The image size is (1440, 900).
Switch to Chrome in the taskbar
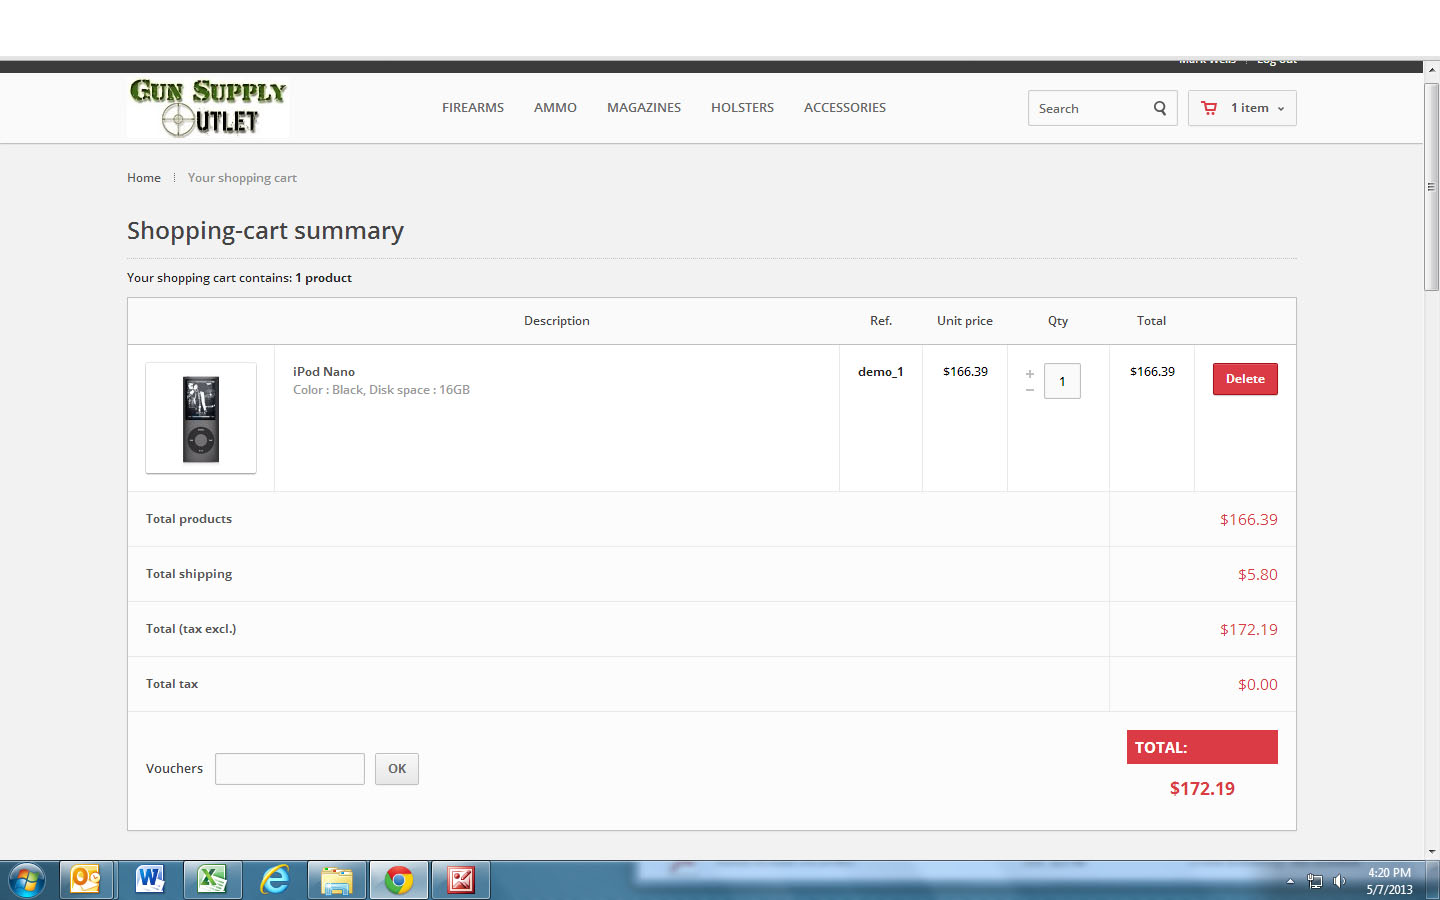coord(399,880)
